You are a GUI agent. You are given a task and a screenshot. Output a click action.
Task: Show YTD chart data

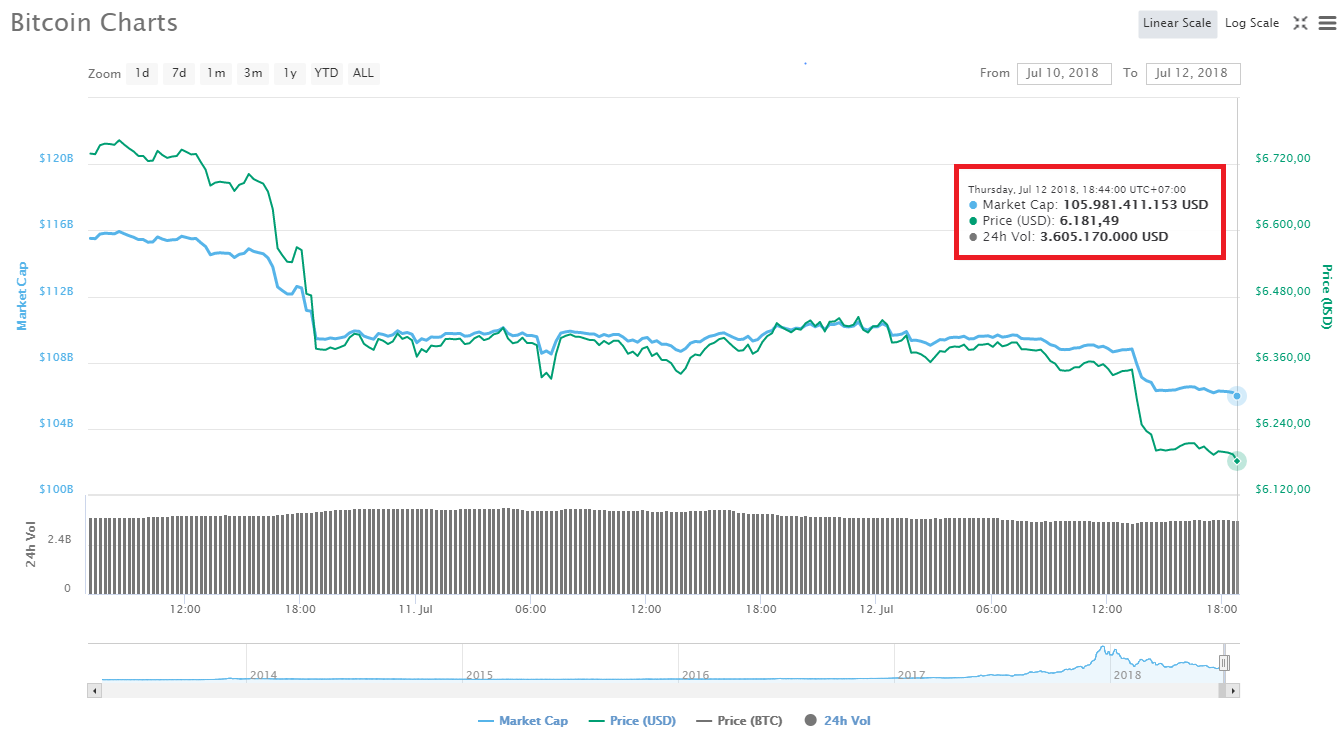coord(326,73)
